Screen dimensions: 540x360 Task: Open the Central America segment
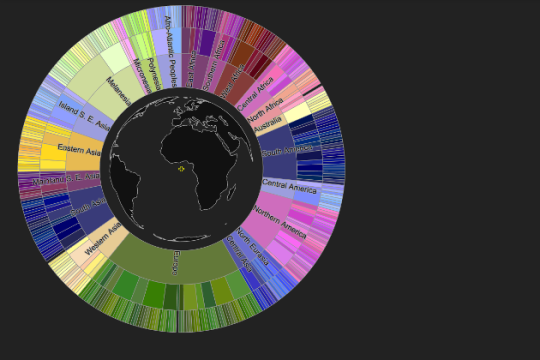click(x=279, y=187)
